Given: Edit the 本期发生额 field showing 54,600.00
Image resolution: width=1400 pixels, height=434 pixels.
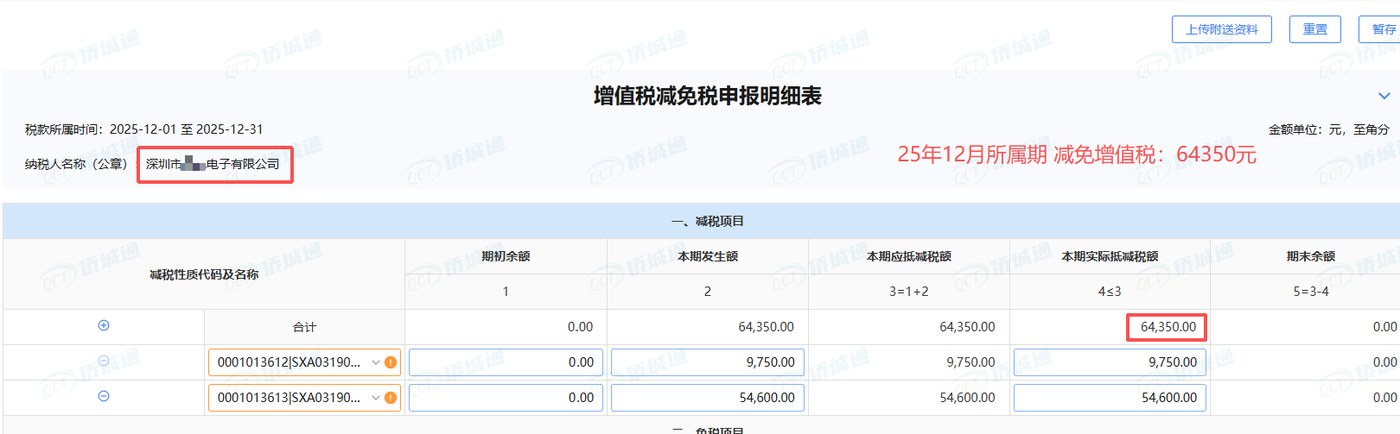Looking at the screenshot, I should point(707,397).
